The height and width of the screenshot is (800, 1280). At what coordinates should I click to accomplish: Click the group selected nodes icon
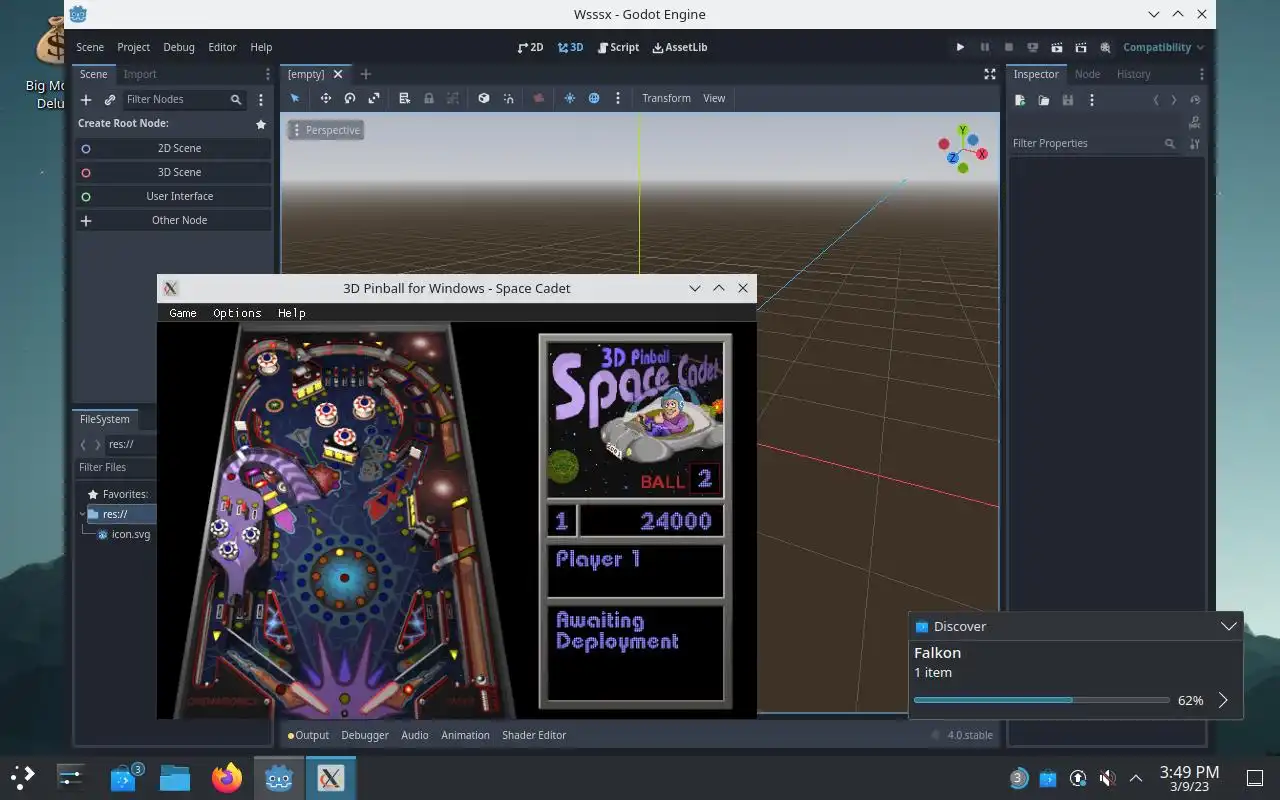[453, 98]
